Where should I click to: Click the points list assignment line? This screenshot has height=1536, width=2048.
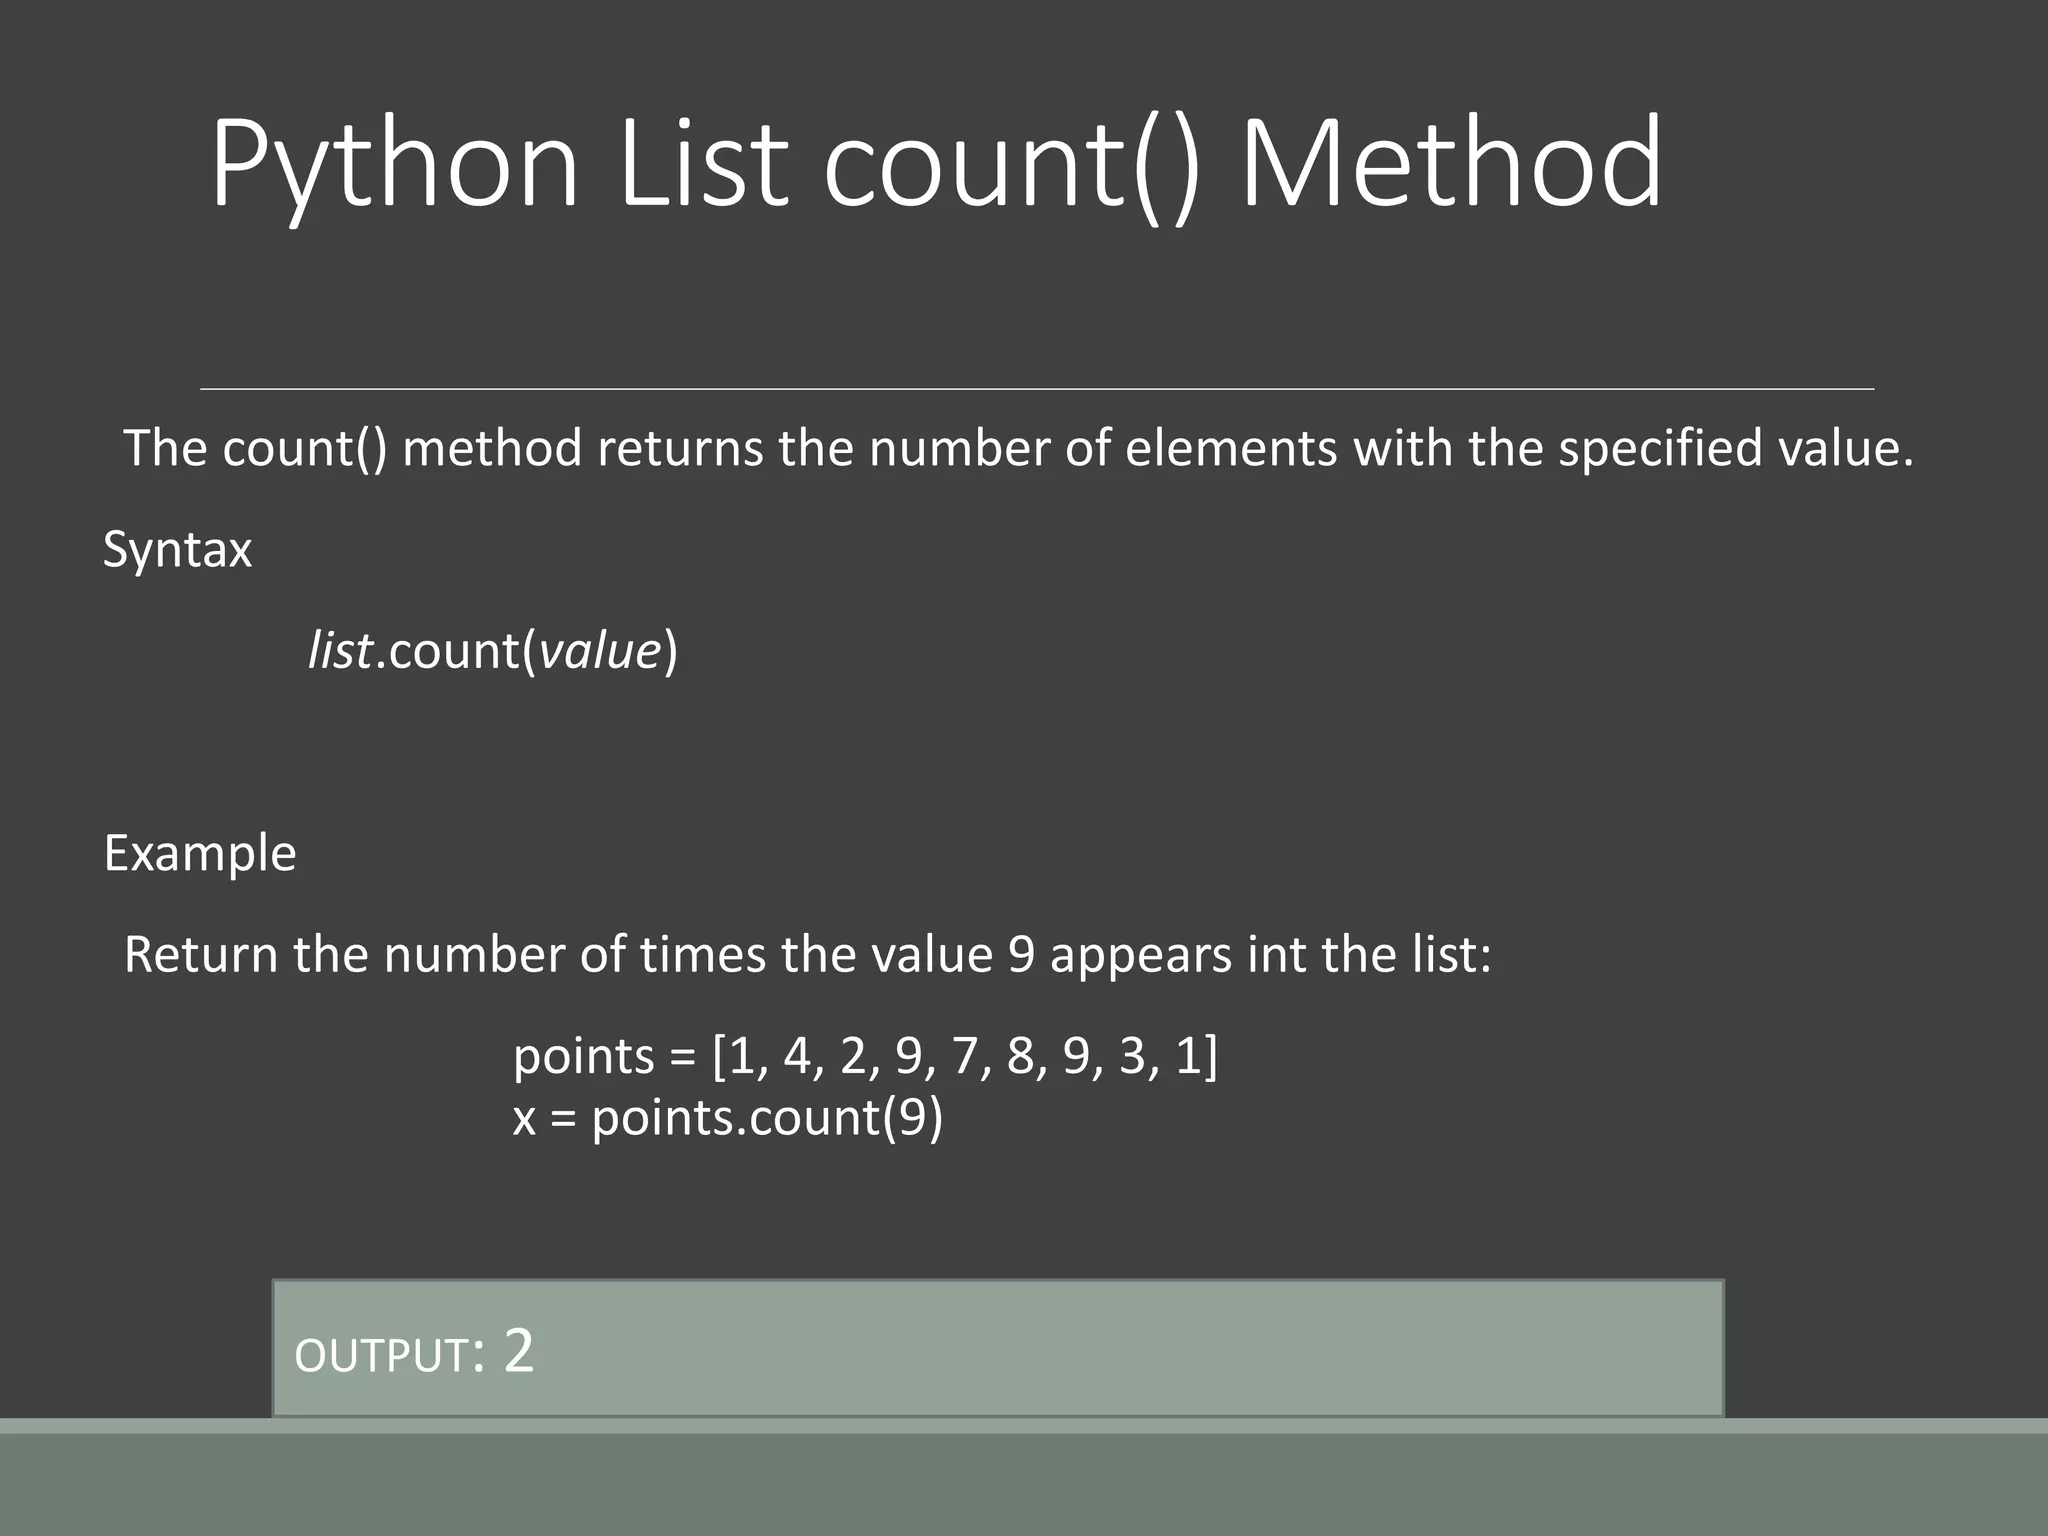[x=866, y=1056]
